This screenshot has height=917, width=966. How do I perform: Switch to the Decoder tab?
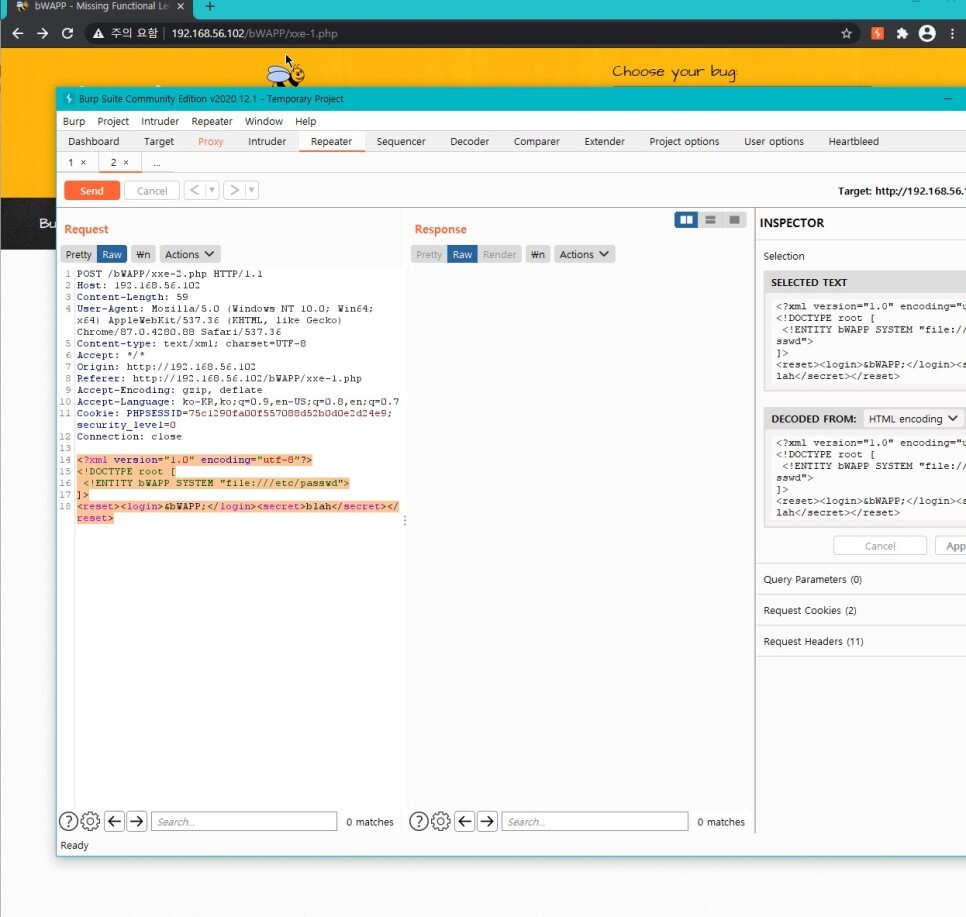pos(469,141)
